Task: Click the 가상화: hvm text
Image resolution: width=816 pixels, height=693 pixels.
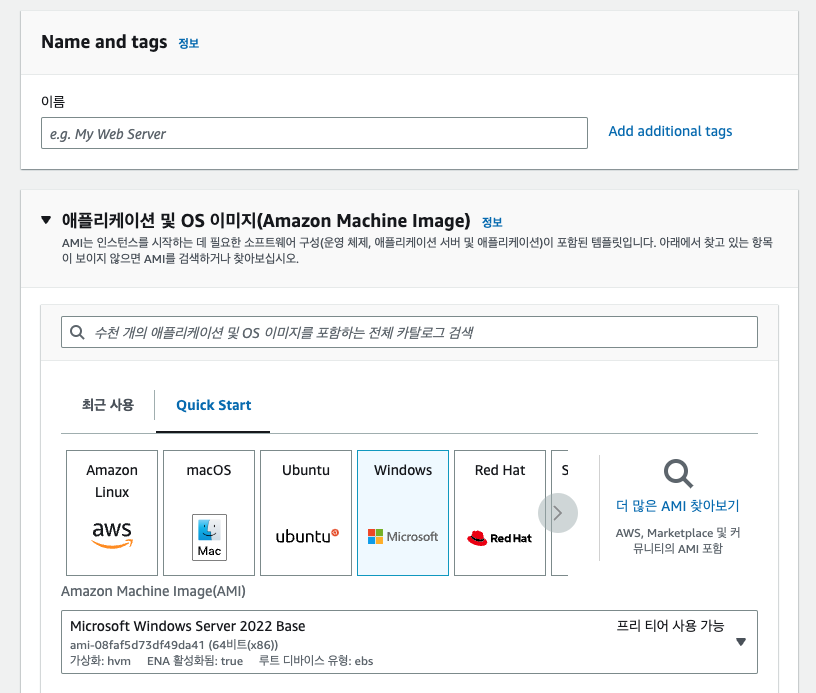Action: [100, 661]
